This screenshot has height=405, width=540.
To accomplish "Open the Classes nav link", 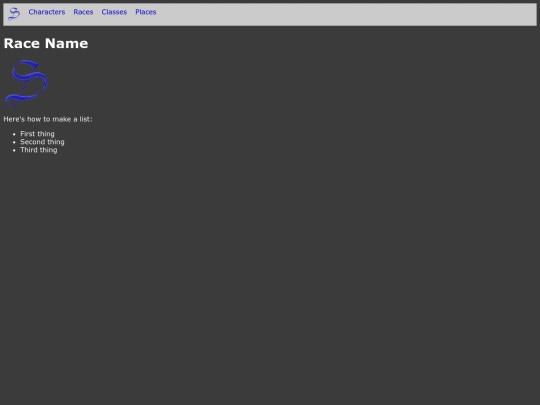I will pos(114,12).
